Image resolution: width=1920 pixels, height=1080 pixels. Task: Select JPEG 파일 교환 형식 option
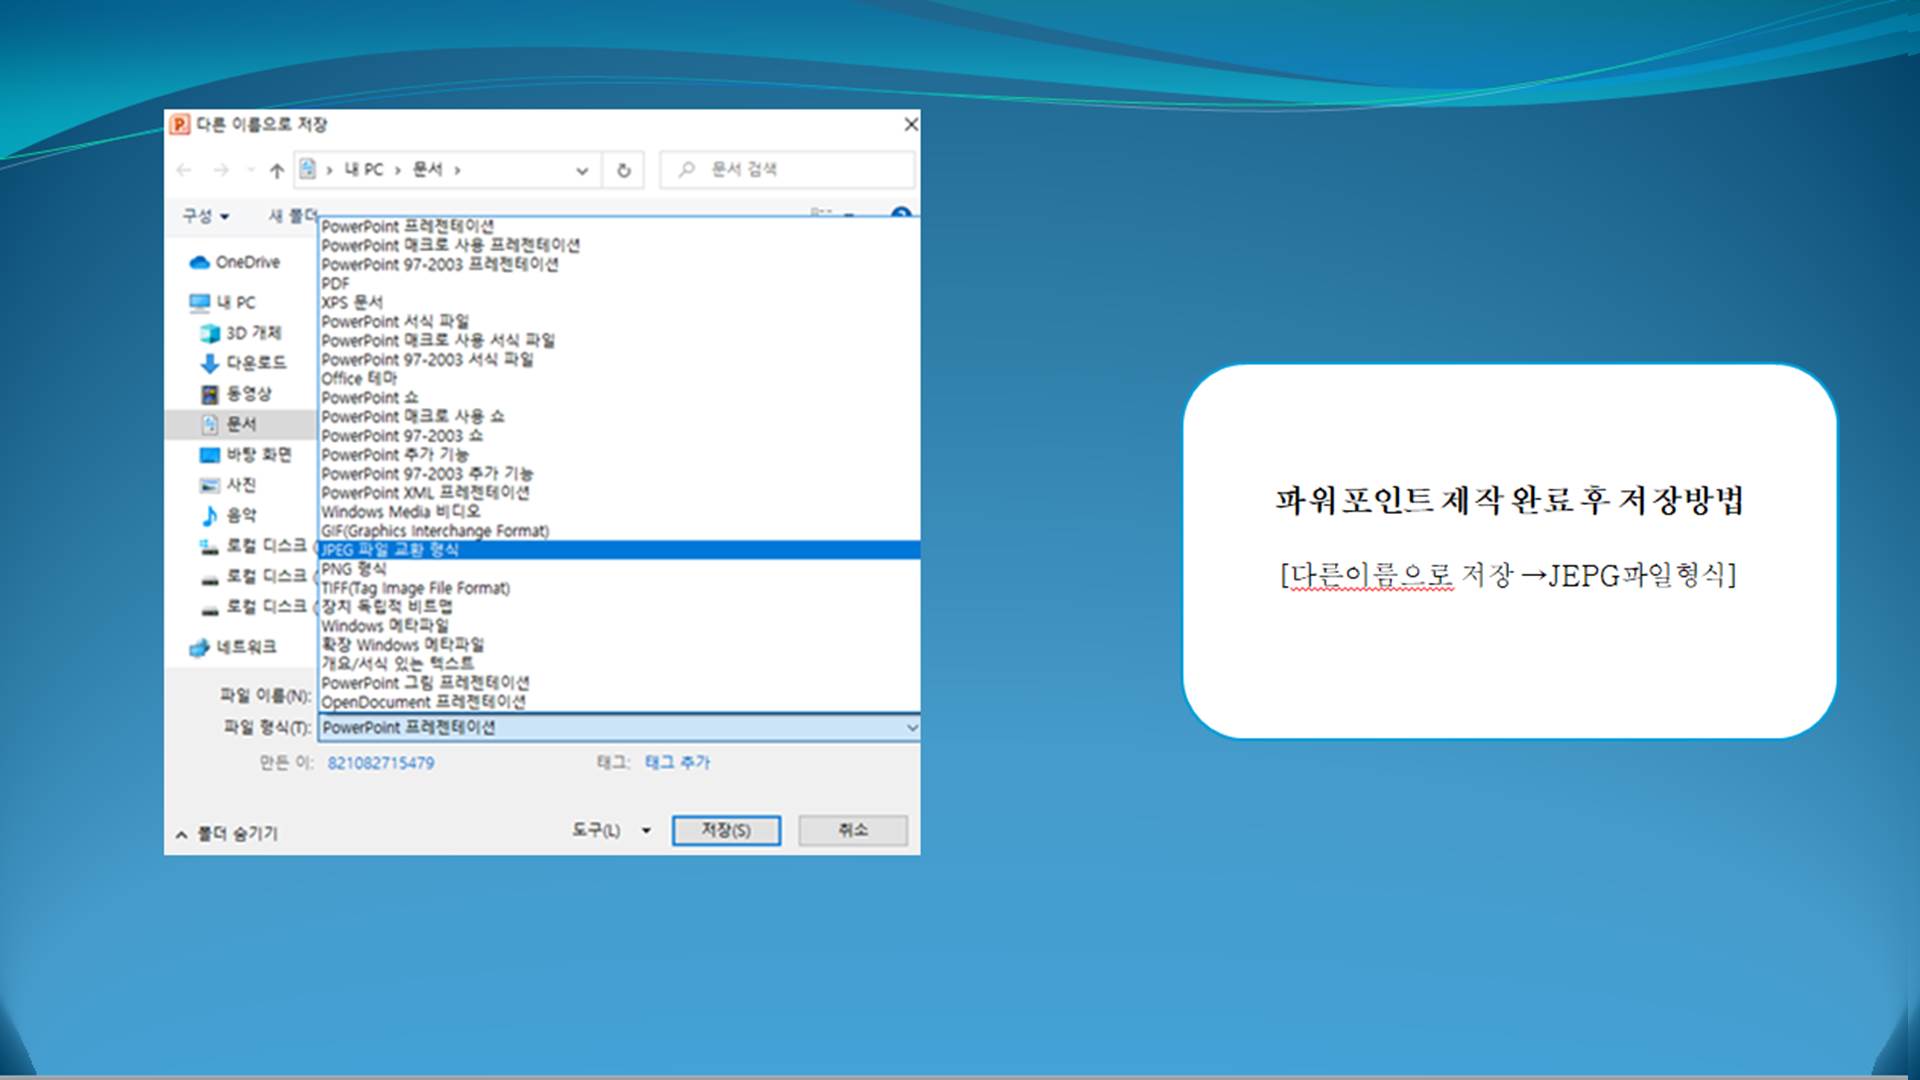619,550
